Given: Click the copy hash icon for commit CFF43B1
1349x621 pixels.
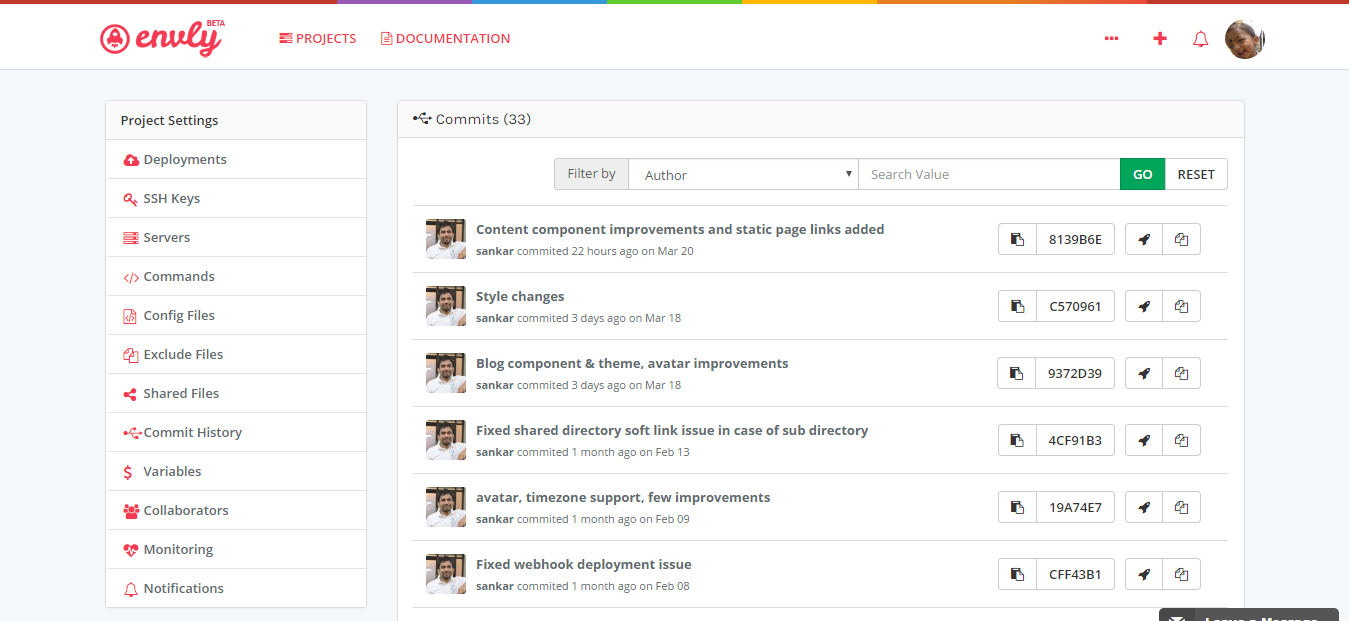Looking at the screenshot, I should click(x=1017, y=574).
